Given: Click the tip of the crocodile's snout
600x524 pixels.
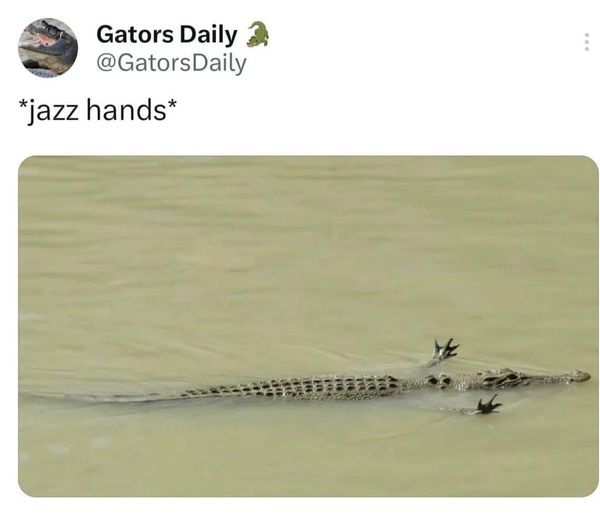Looking at the screenshot, I should coord(580,376).
